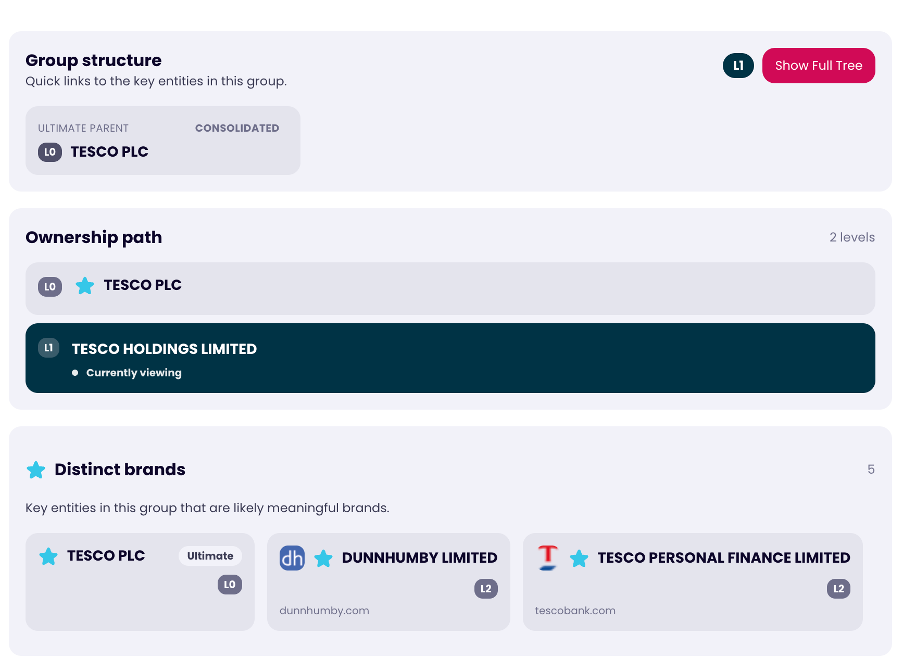Click the L1 badge beside Show Full Tree
The height and width of the screenshot is (660, 904).
(738, 66)
